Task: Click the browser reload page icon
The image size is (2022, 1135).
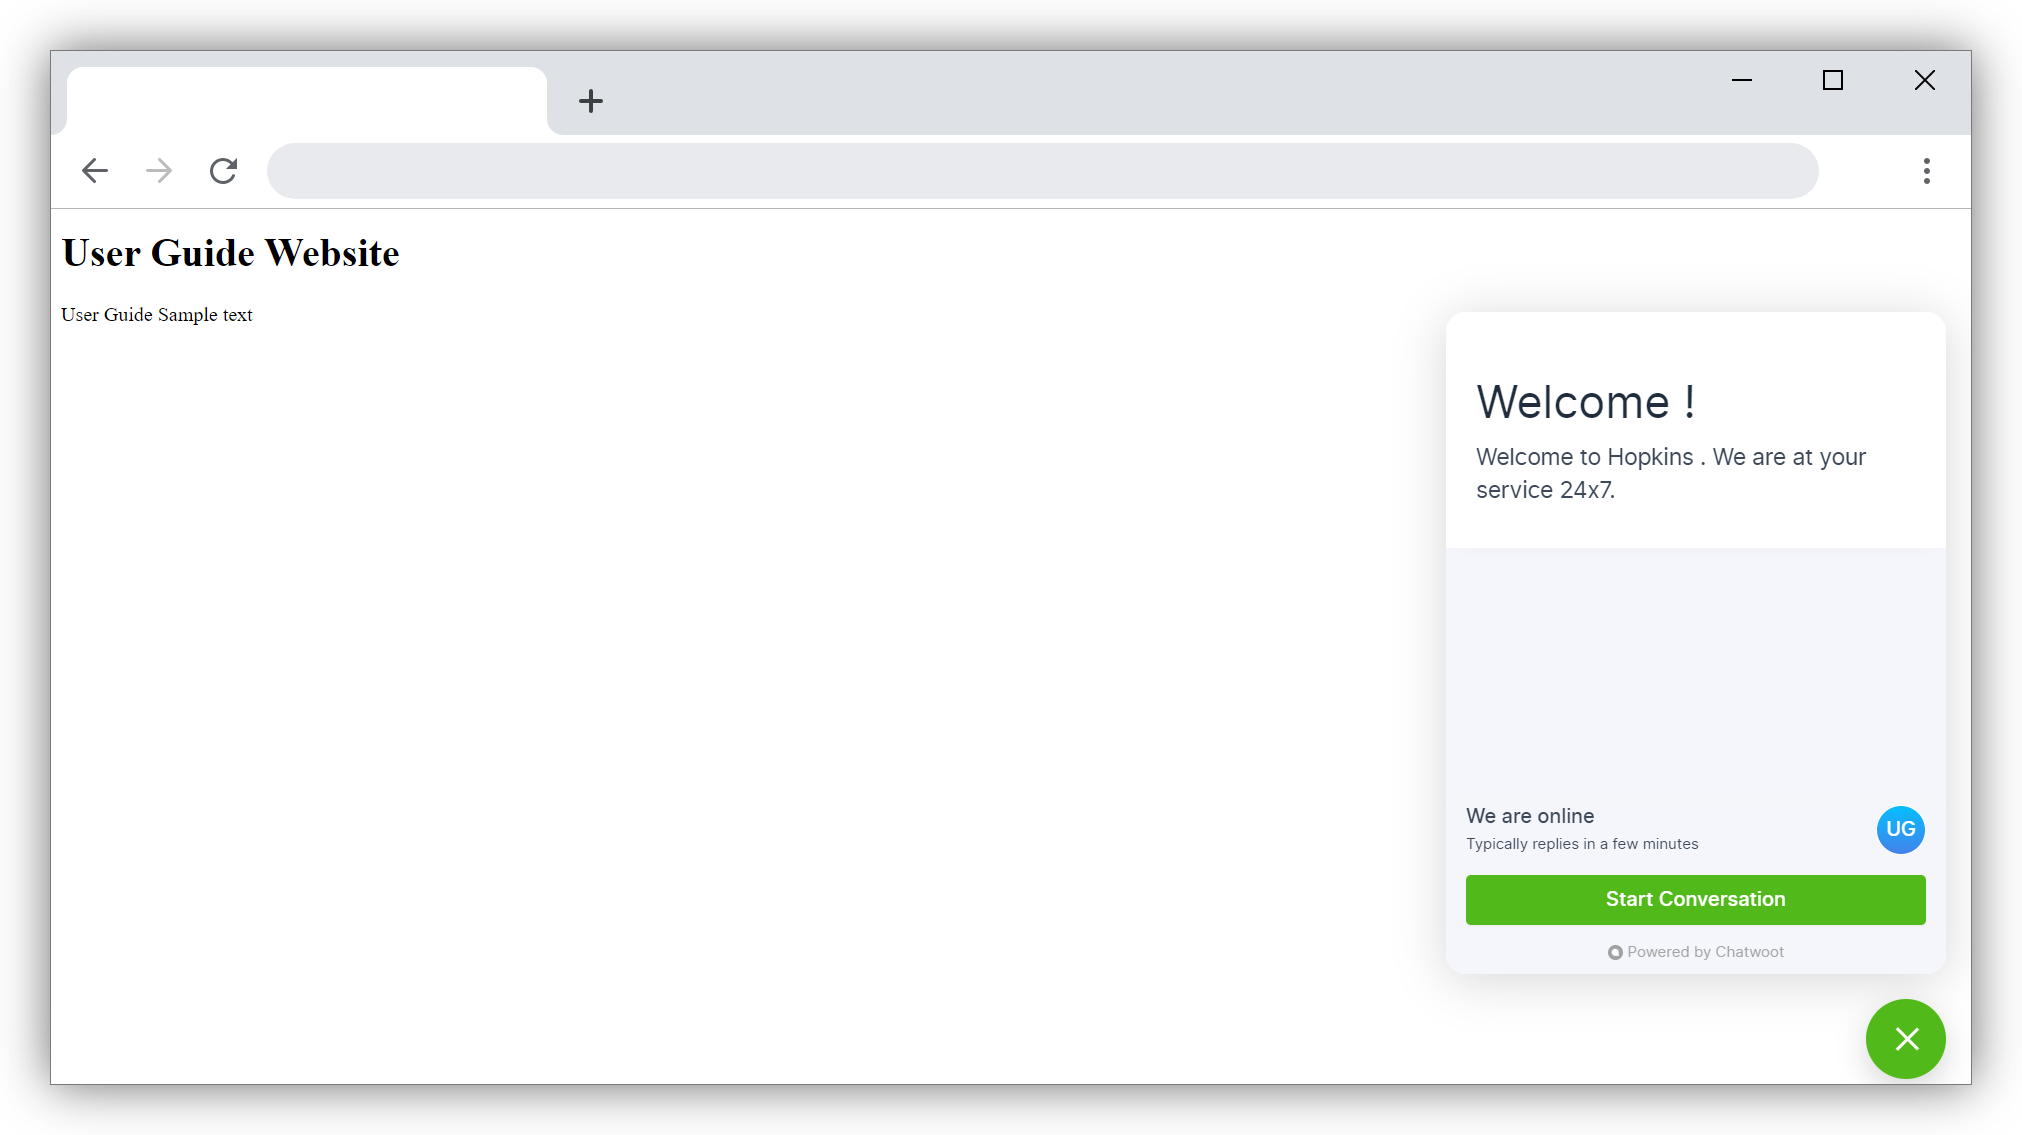Action: [222, 169]
